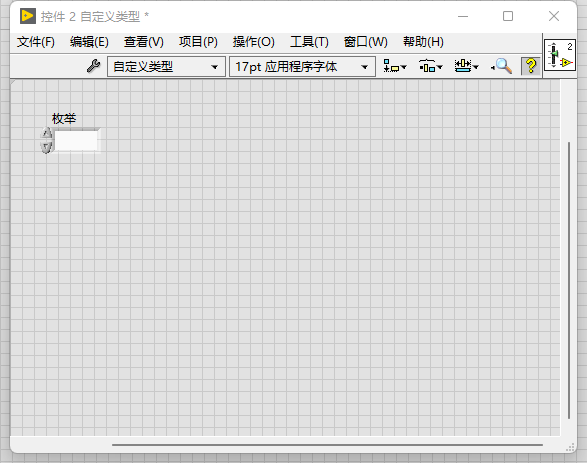Open the 编辑(E) menu
Screen dimensions: 587x463
point(89,42)
